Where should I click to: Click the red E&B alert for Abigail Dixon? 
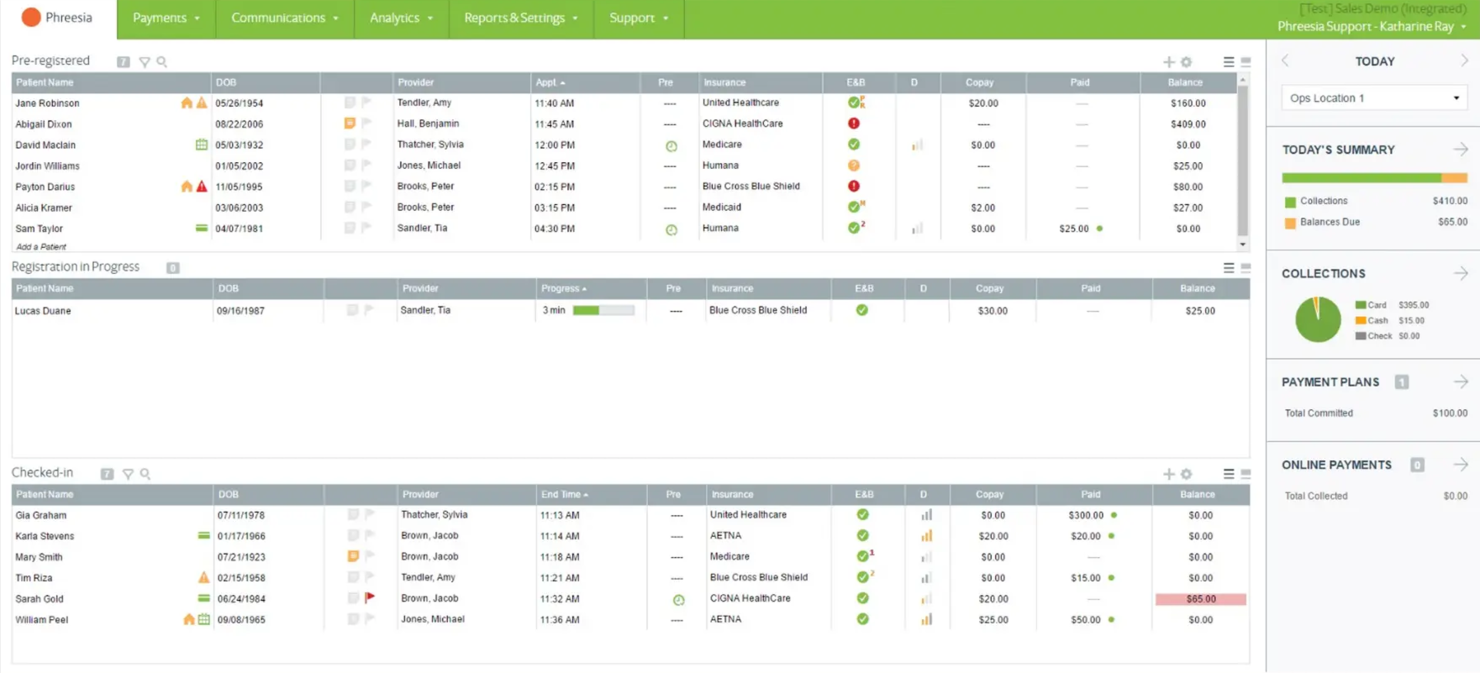(854, 124)
